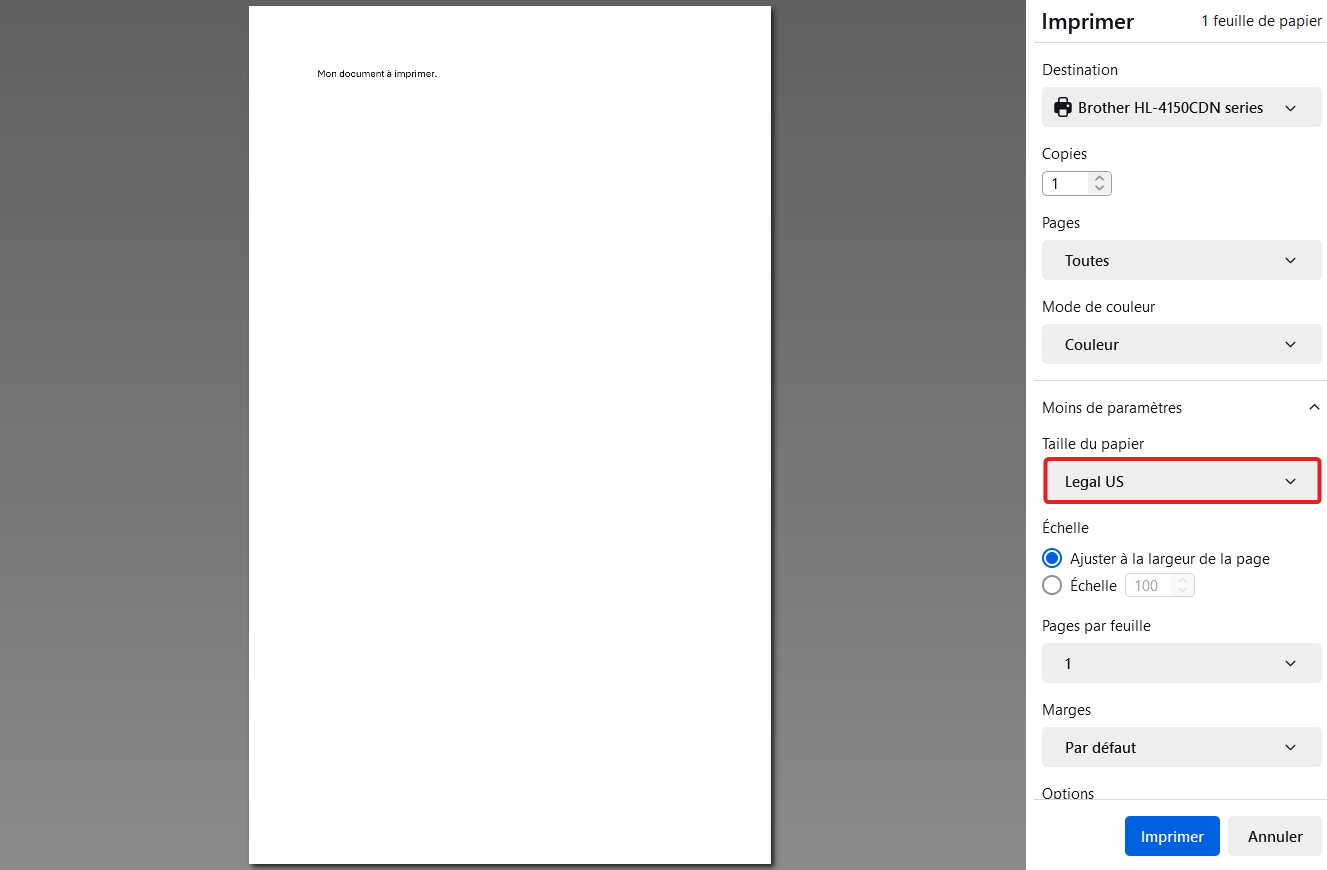Click the '1 feuille de papier' text
Viewport: 1327px width, 870px height.
1261,21
